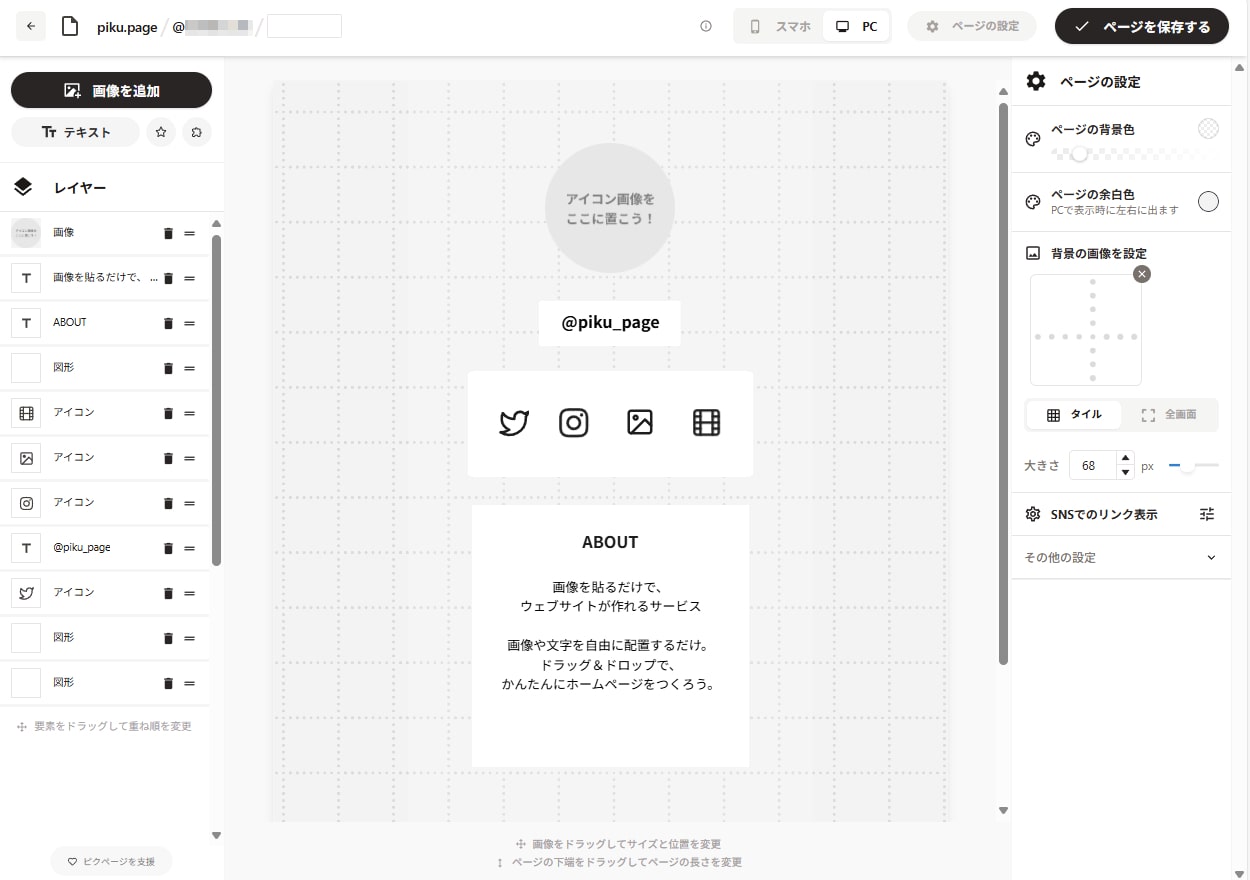Click the shape icon next to star

point(197,132)
